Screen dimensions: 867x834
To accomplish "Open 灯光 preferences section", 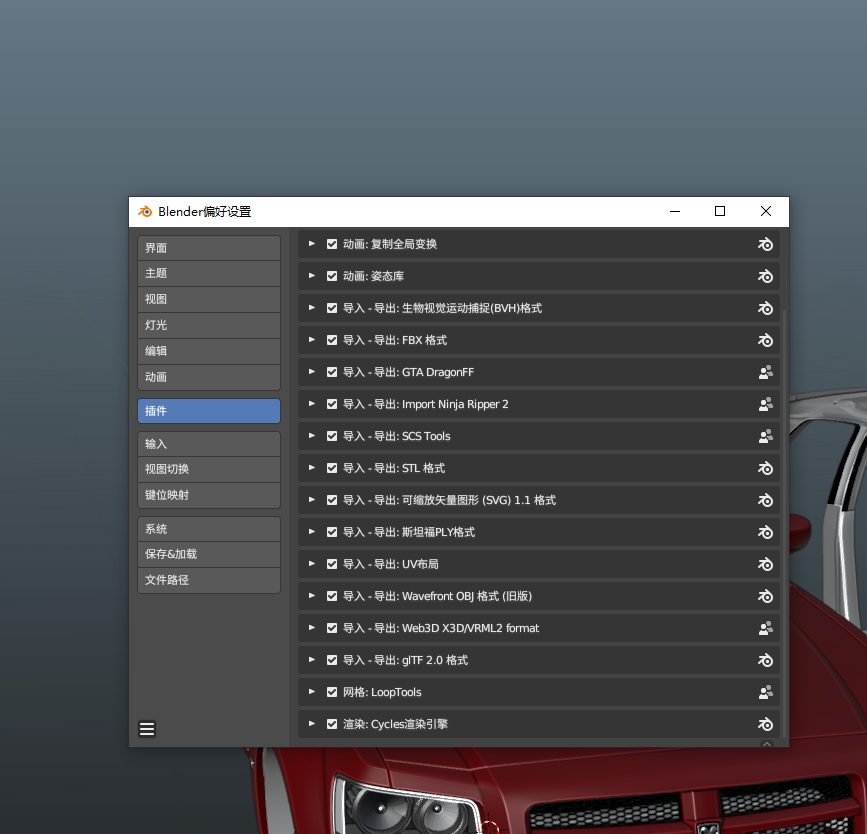I will pos(209,326).
